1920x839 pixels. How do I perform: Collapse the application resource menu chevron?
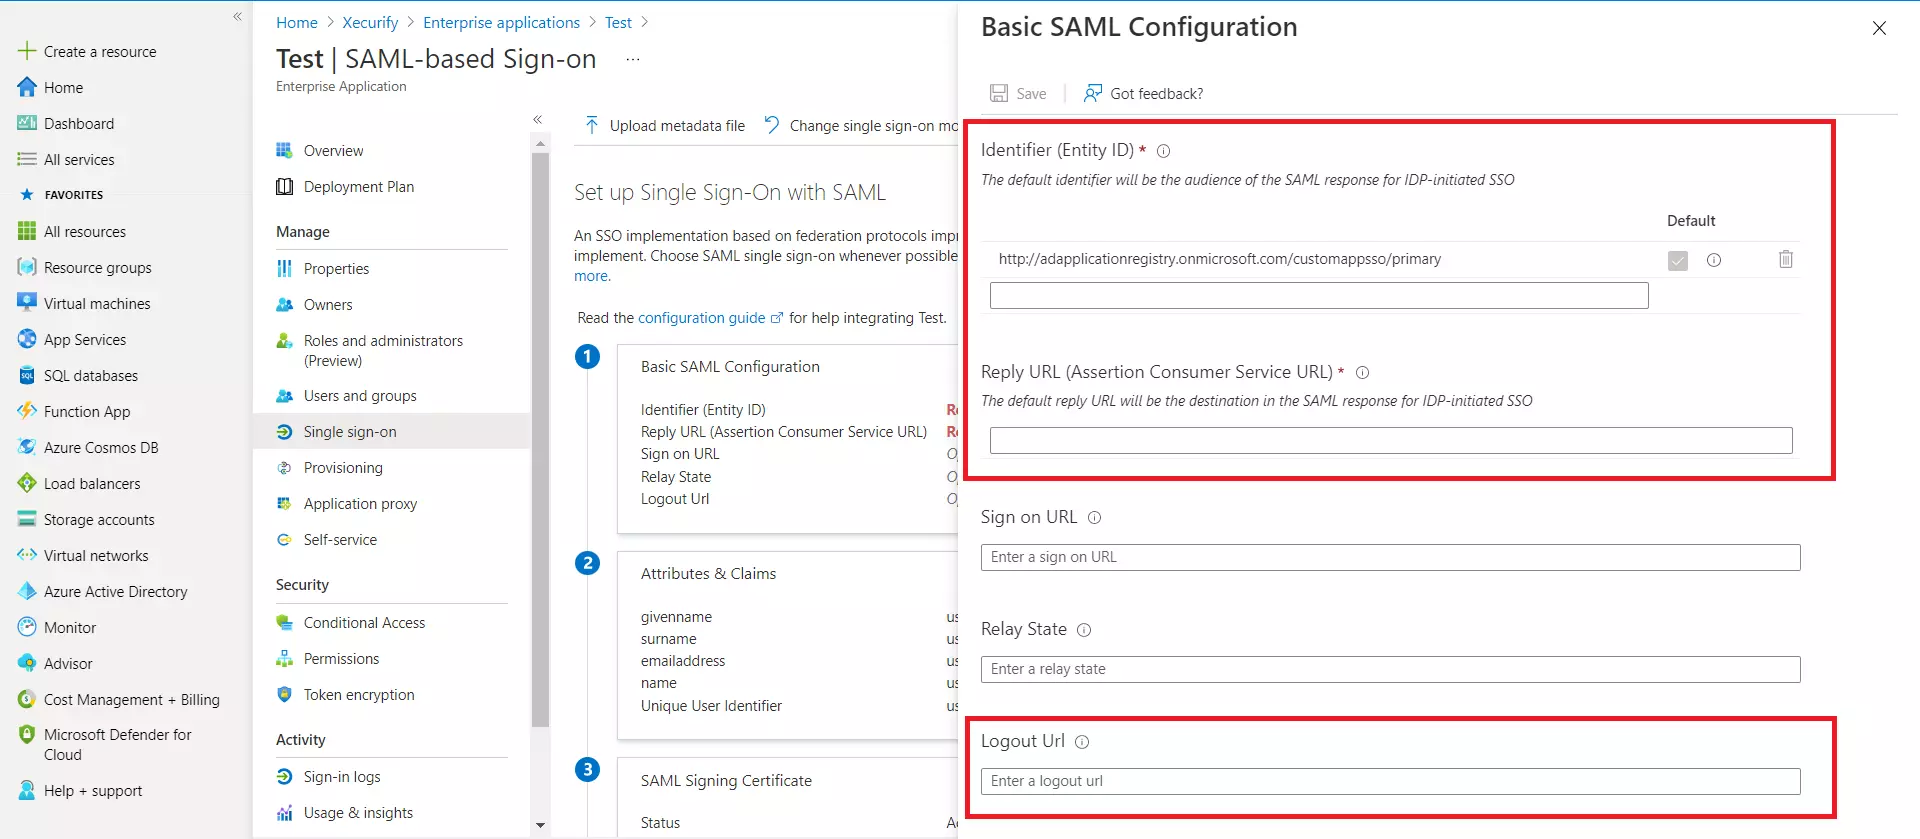[x=537, y=119]
